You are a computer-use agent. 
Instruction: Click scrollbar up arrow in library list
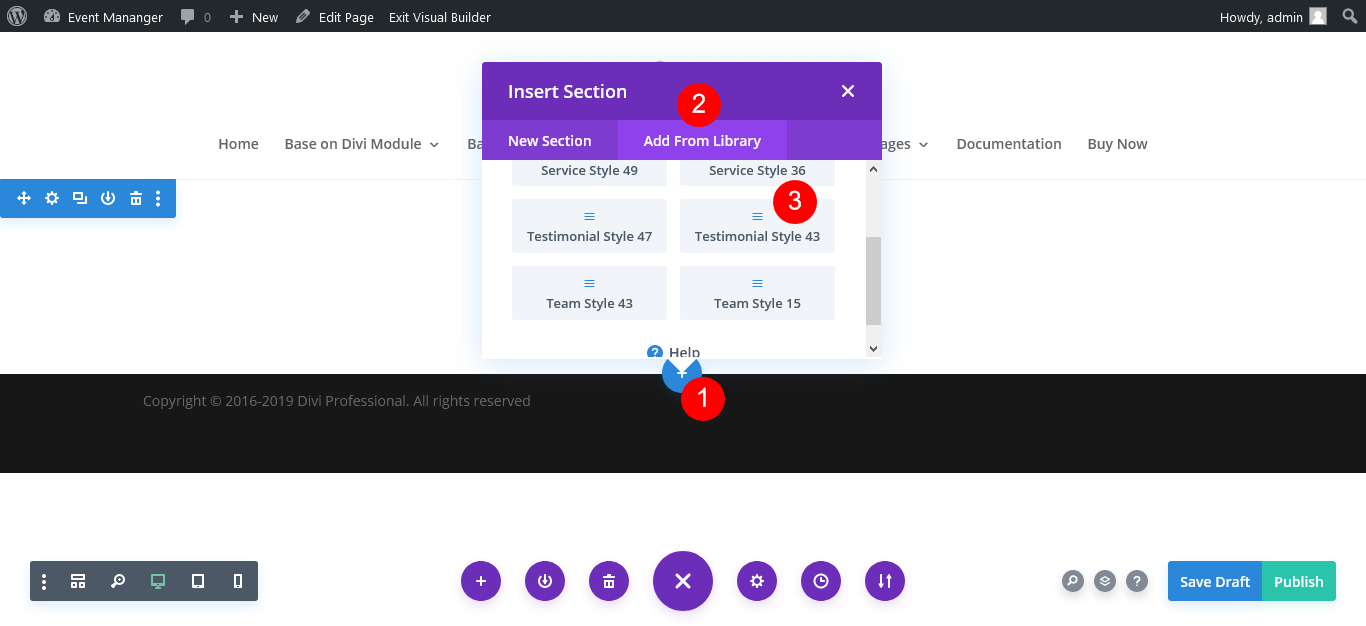coord(873,170)
